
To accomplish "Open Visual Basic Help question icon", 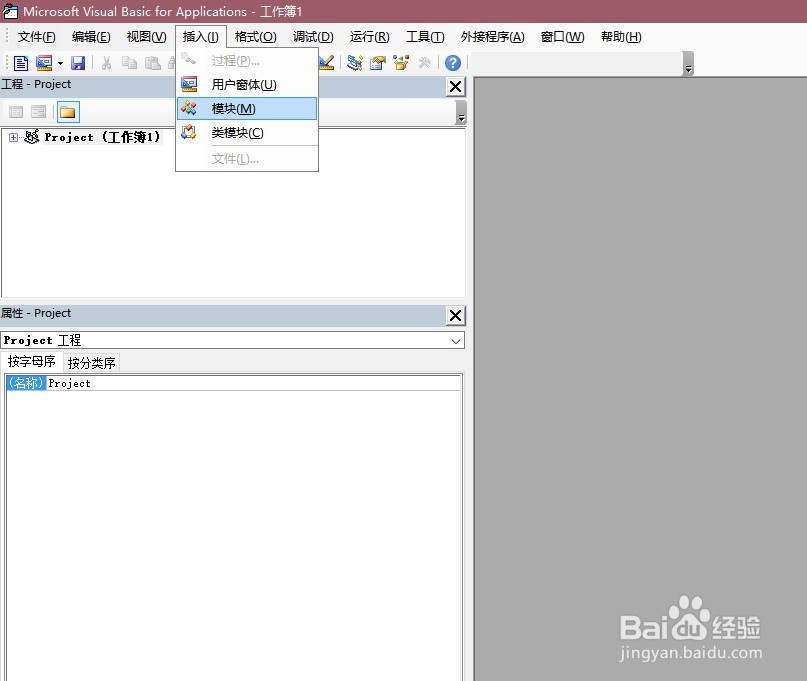I will click(x=452, y=63).
